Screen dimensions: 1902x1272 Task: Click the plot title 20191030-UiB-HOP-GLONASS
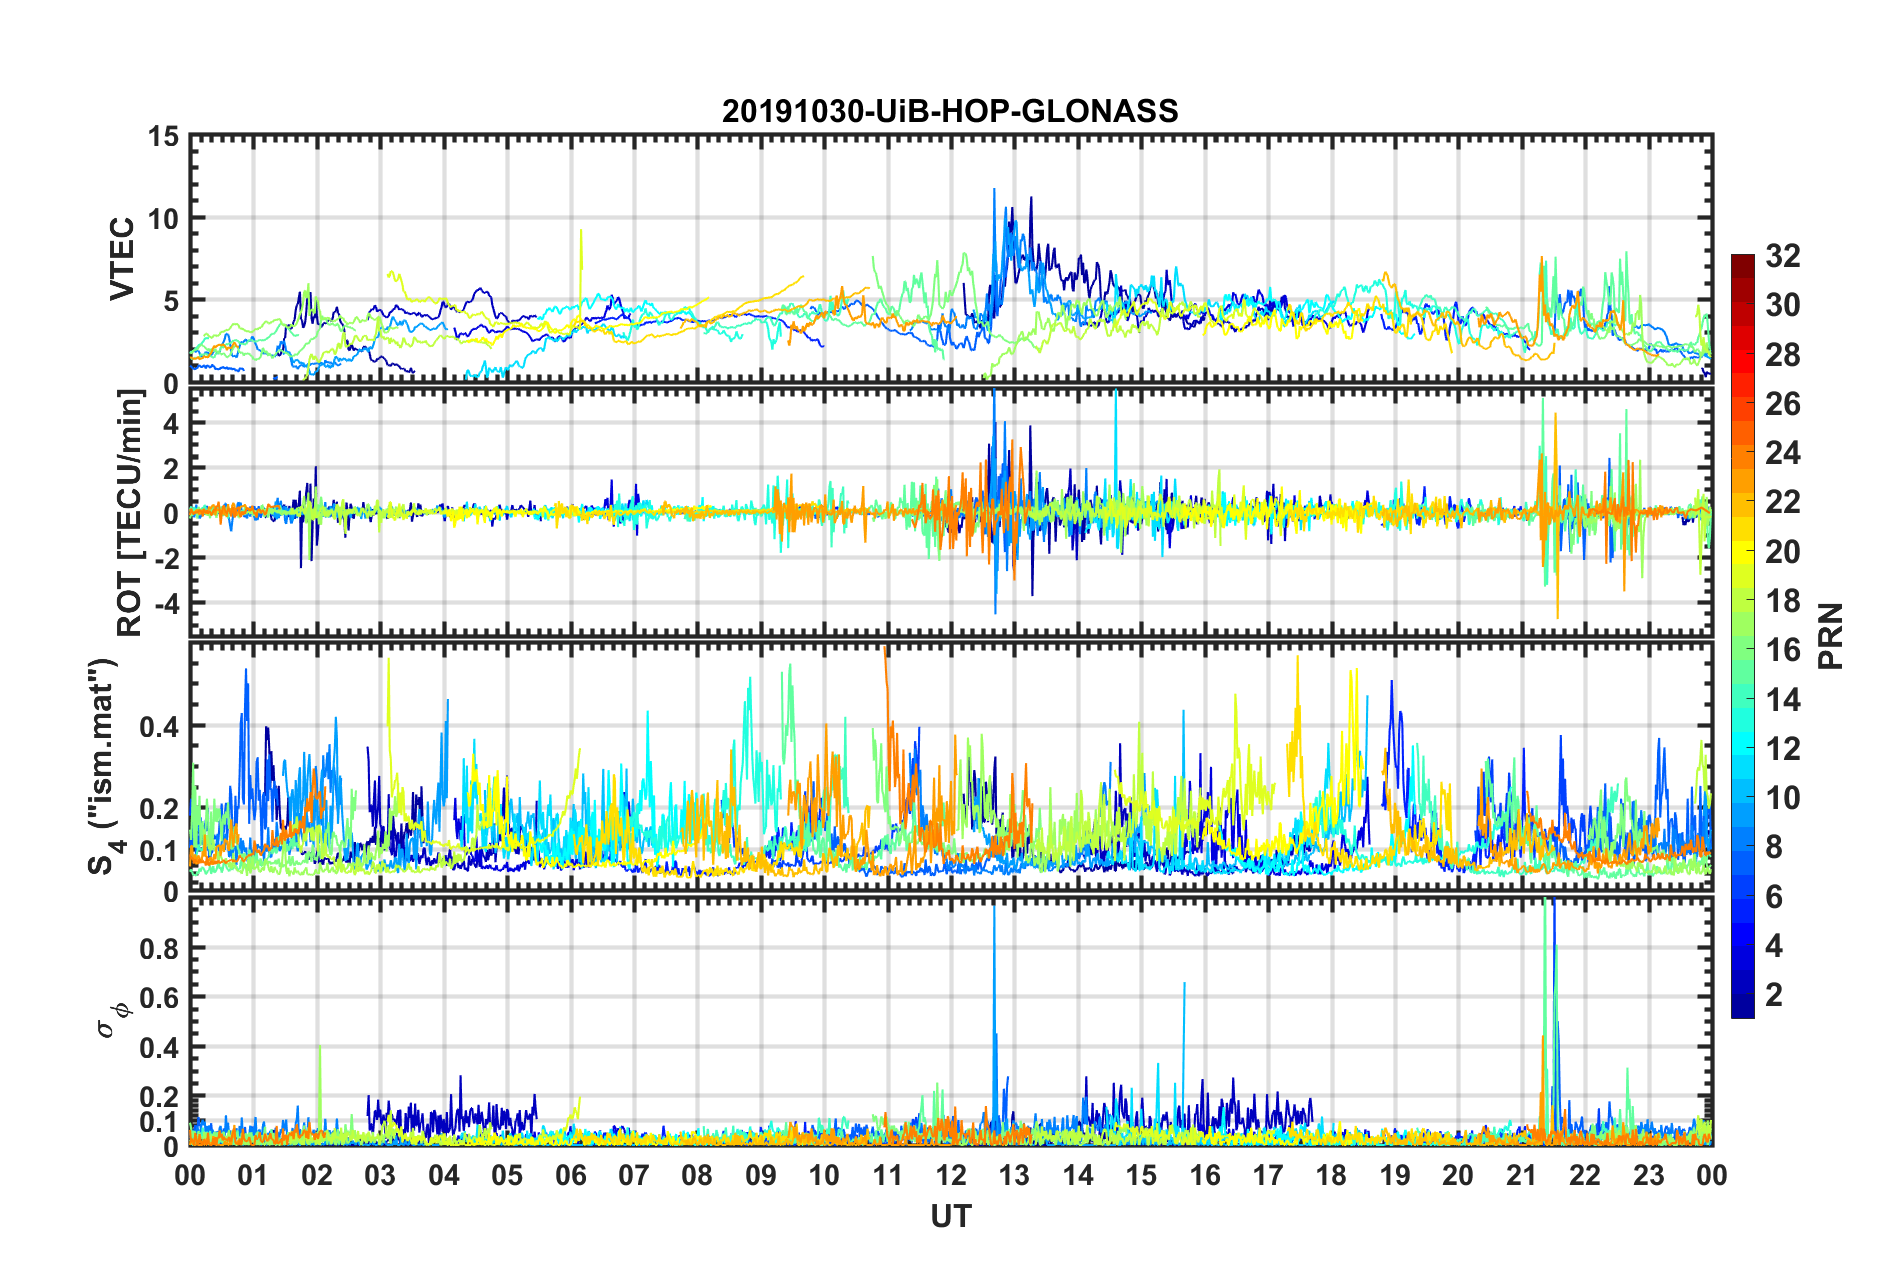click(x=950, y=111)
